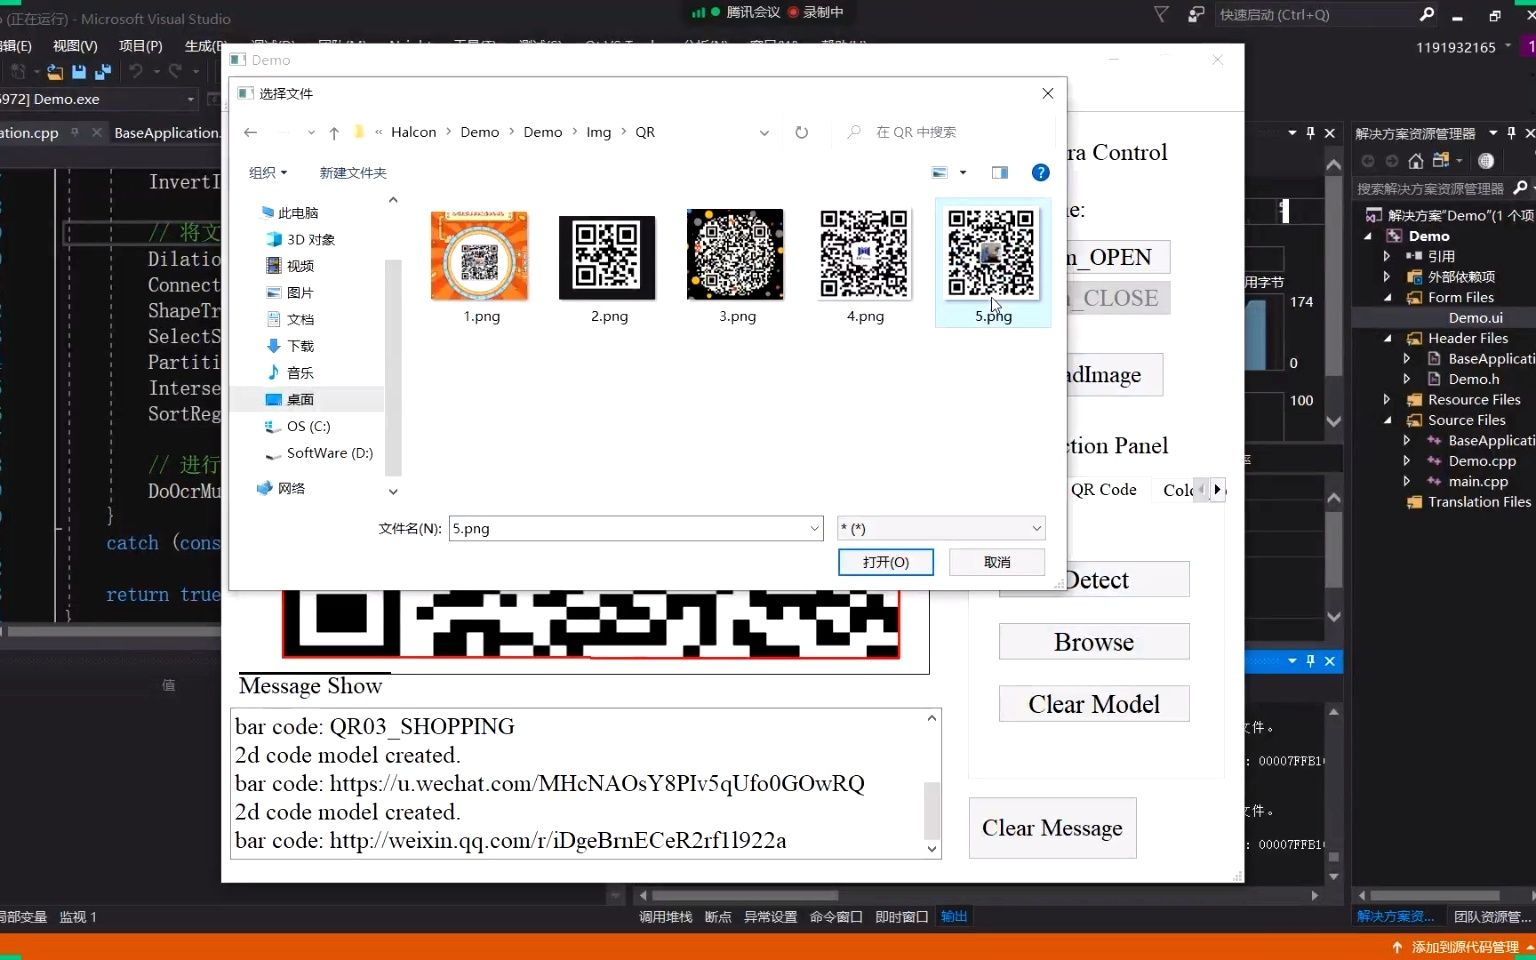Image resolution: width=1536 pixels, height=960 pixels.
Task: Open the view options dropdown arrow
Action: (963, 172)
